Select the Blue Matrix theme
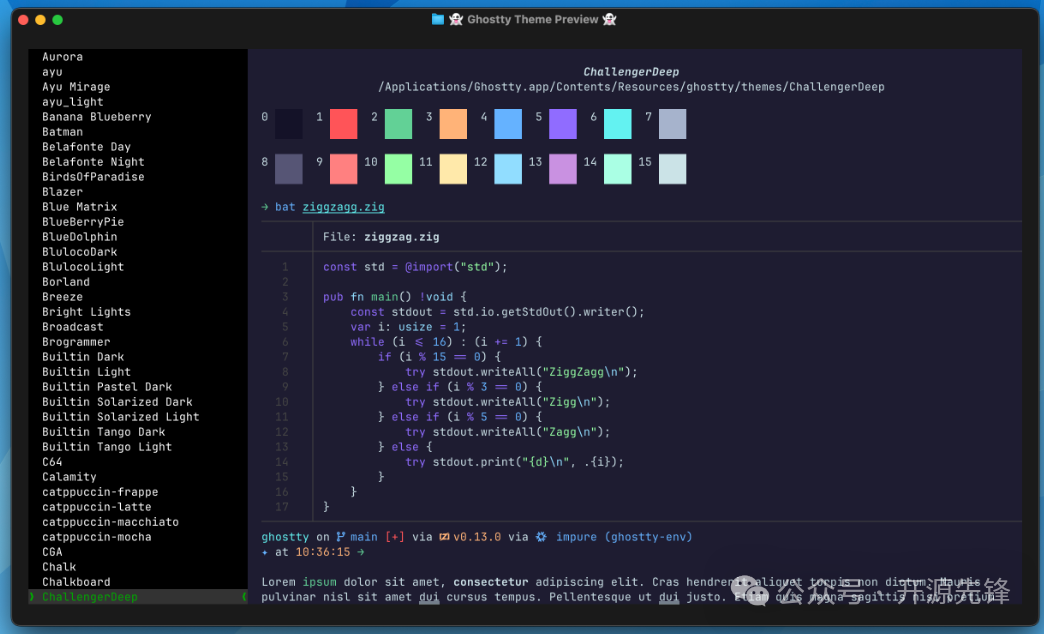The image size is (1044, 634). pyautogui.click(x=79, y=206)
